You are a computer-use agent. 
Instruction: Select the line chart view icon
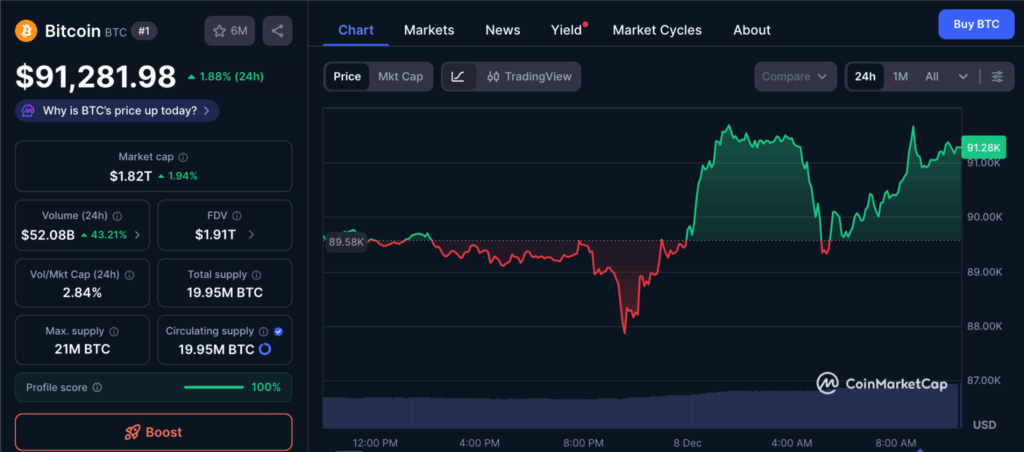pyautogui.click(x=458, y=77)
